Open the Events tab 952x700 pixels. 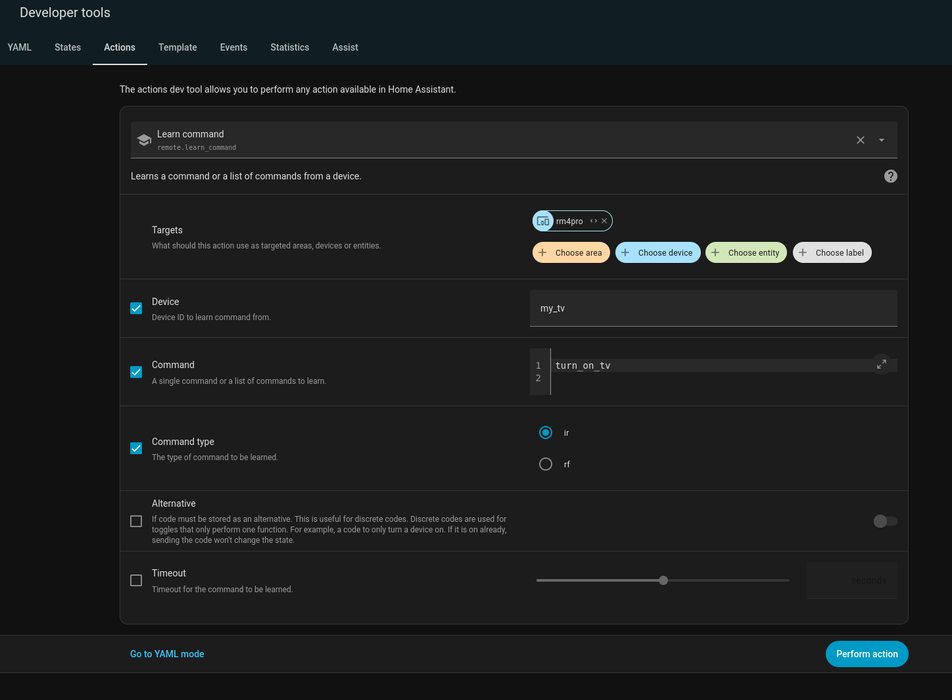[233, 47]
